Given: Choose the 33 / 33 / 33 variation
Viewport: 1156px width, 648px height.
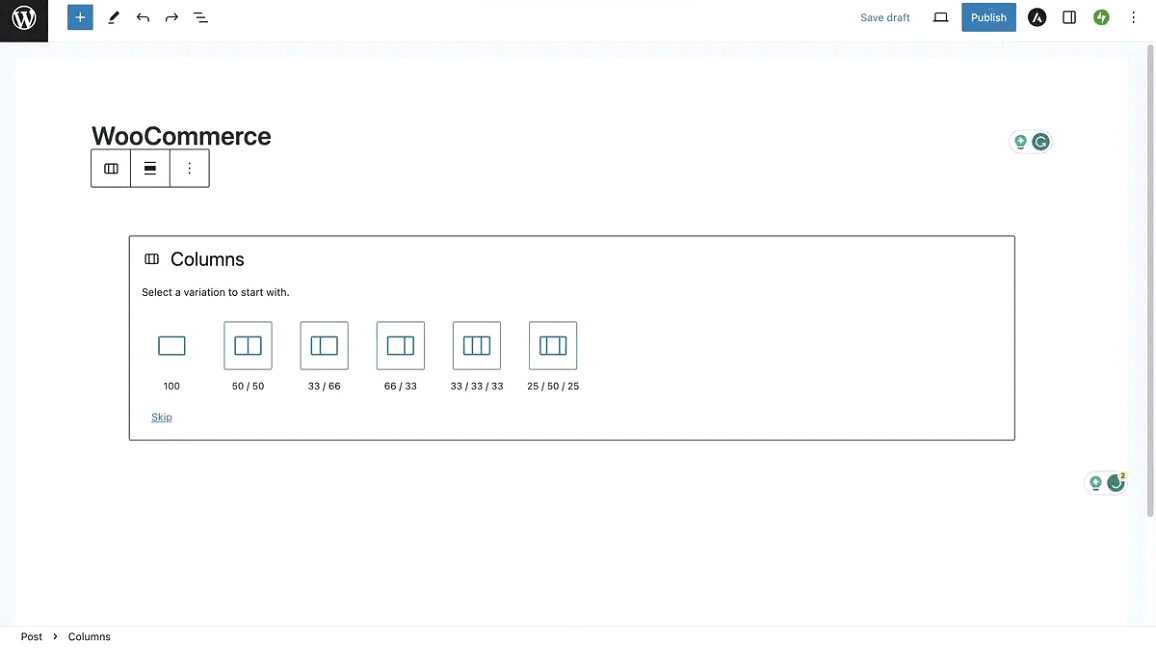Looking at the screenshot, I should tap(477, 346).
